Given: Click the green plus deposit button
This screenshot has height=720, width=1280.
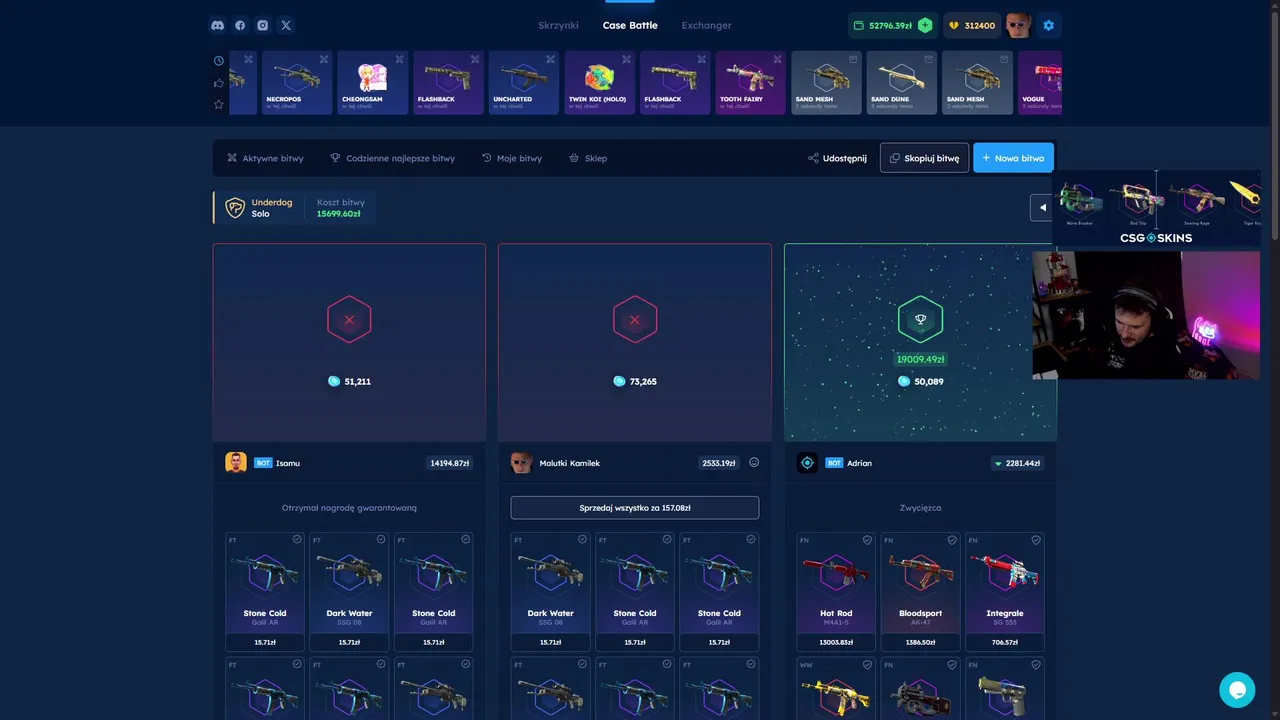Looking at the screenshot, I should (x=925, y=25).
